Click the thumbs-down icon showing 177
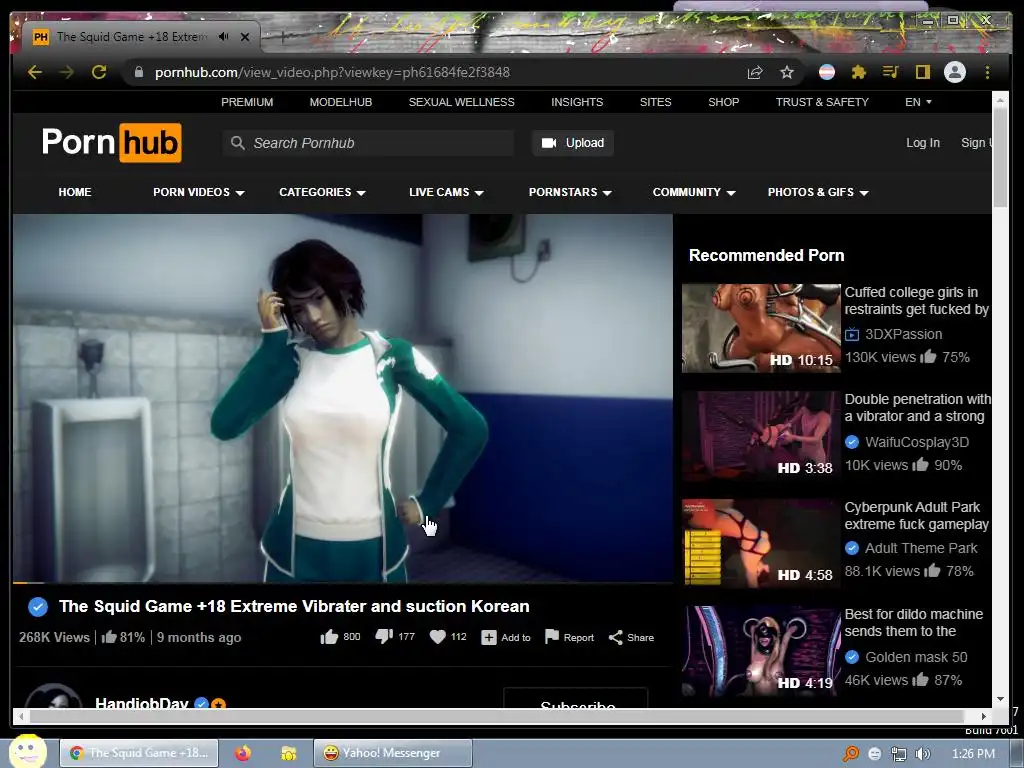The height and width of the screenshot is (768, 1024). (x=384, y=637)
